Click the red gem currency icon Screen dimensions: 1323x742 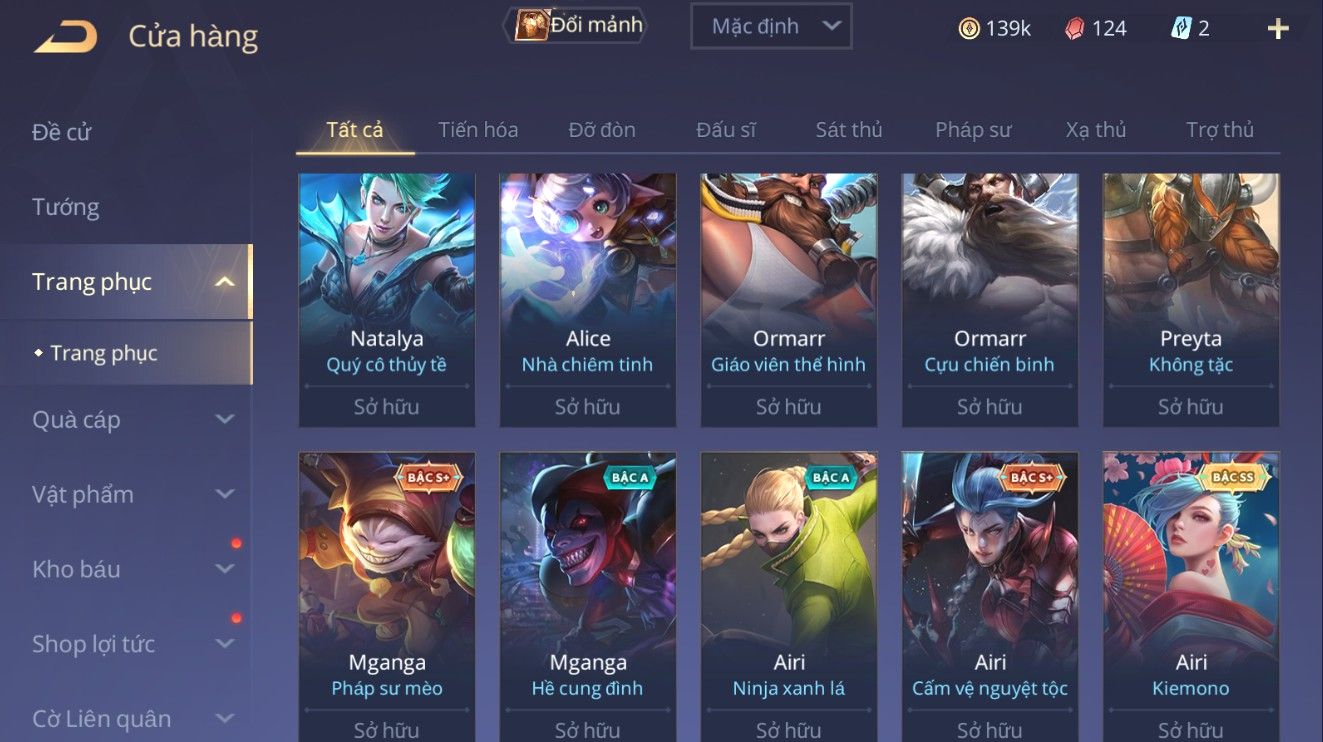(1074, 28)
